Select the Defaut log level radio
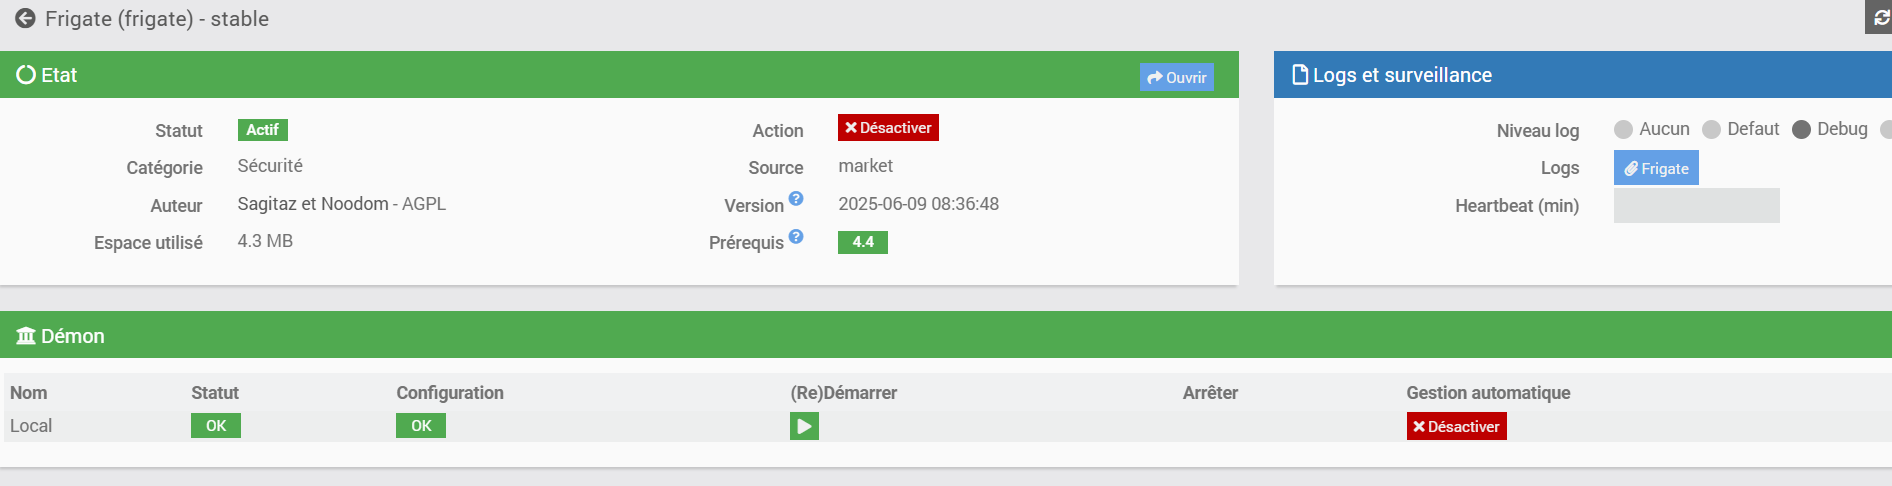1892x486 pixels. click(1711, 130)
